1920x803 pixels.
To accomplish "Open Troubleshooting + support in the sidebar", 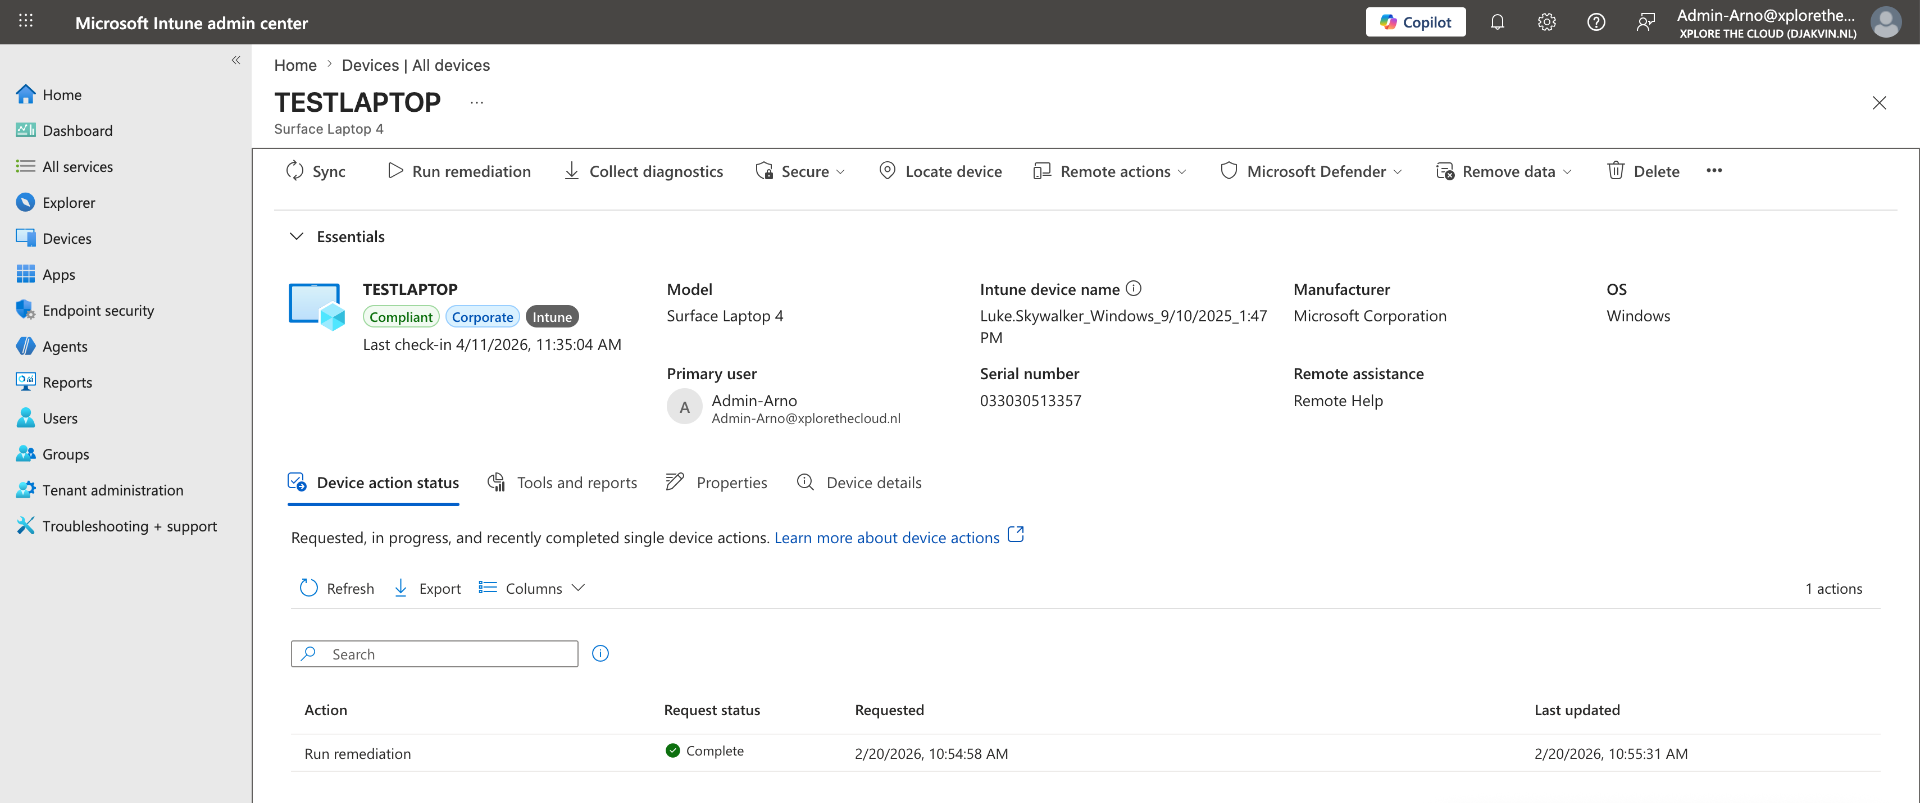I will (117, 527).
